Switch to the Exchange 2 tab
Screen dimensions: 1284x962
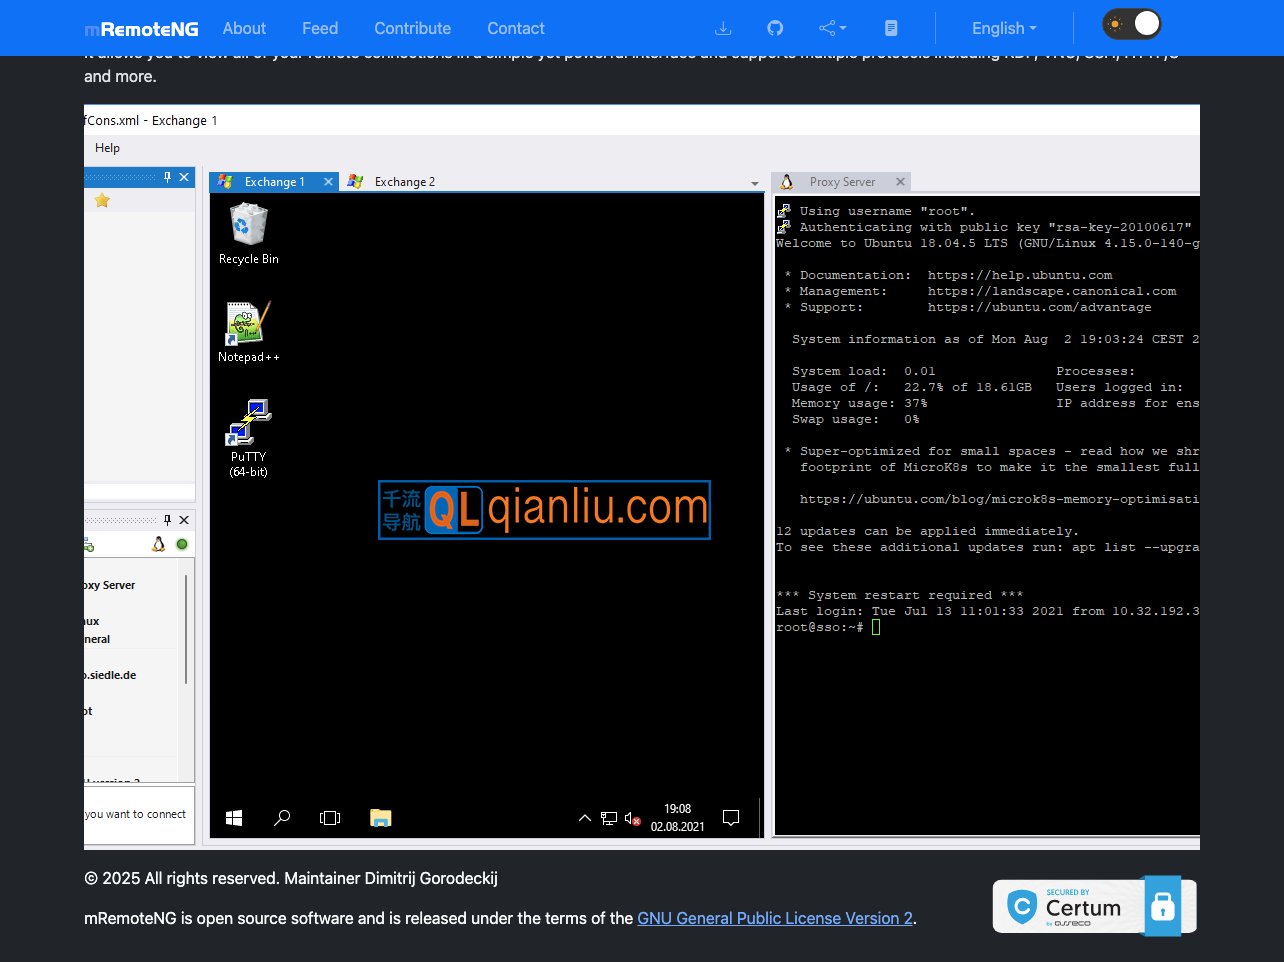click(403, 182)
